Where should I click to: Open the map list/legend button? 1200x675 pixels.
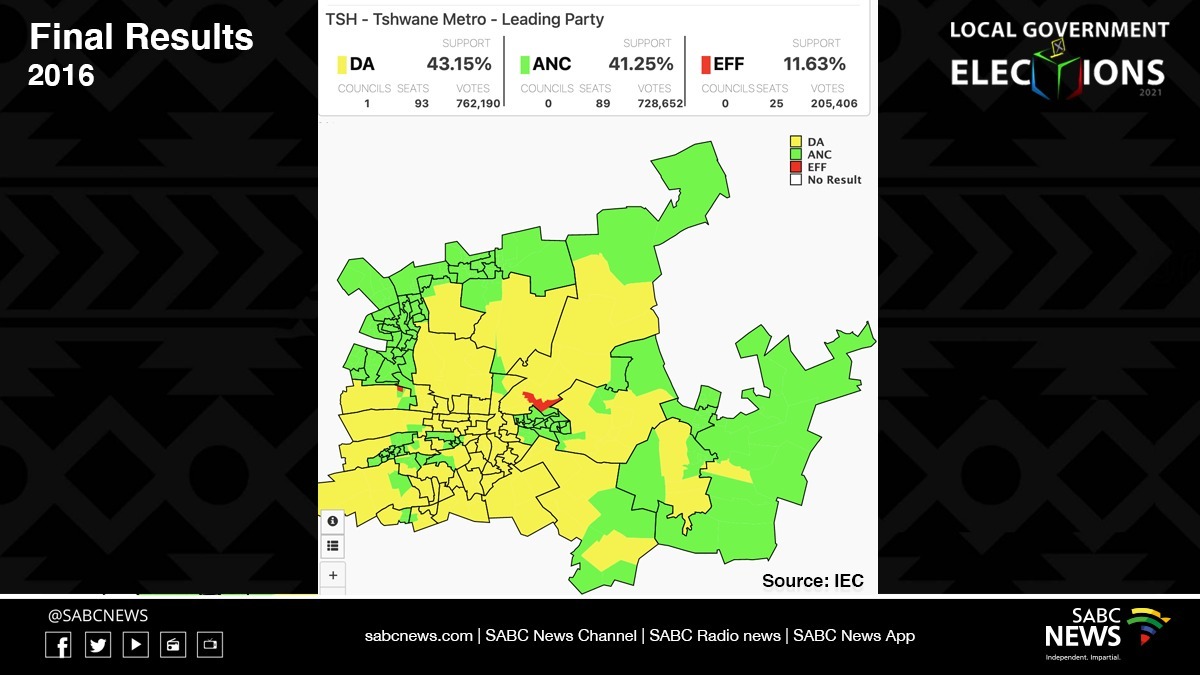tap(333, 546)
